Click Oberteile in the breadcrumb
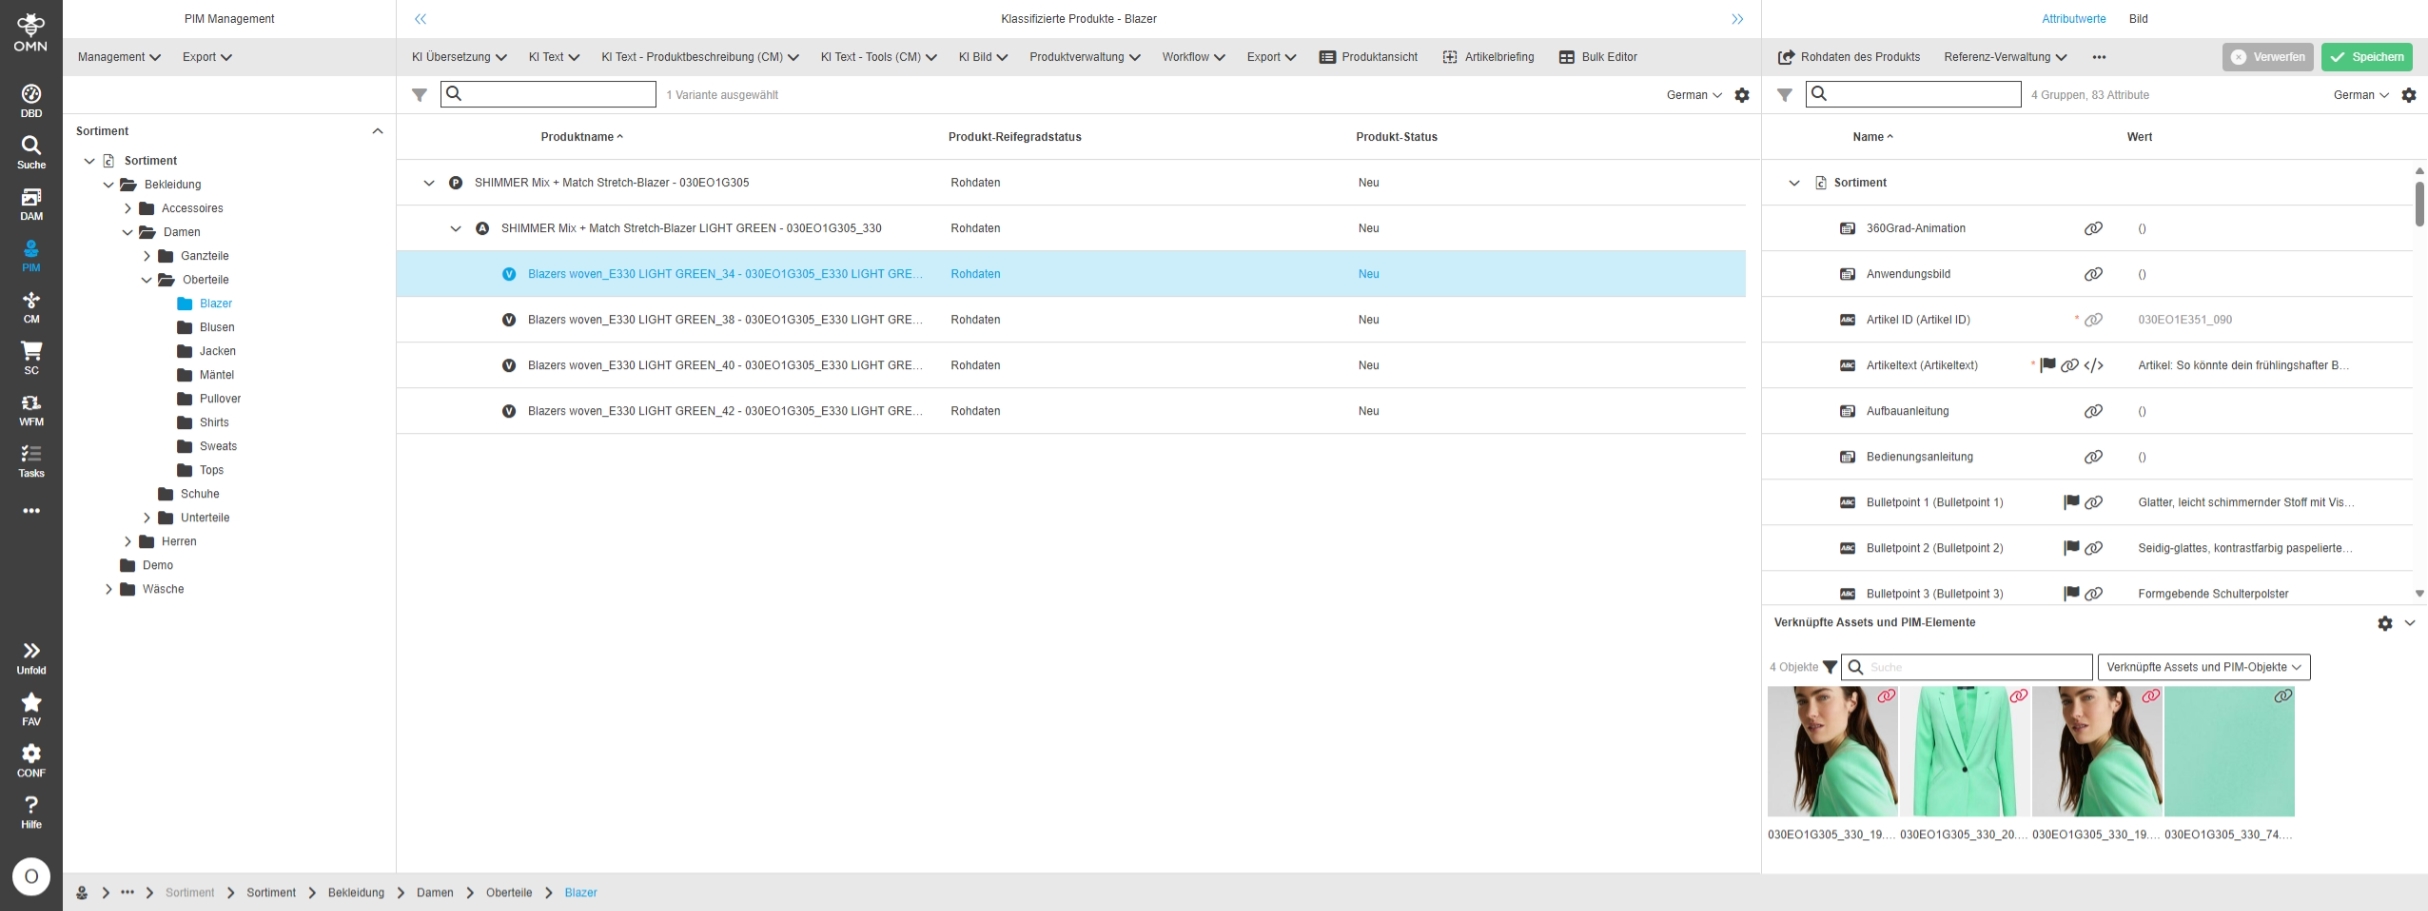 [x=509, y=893]
